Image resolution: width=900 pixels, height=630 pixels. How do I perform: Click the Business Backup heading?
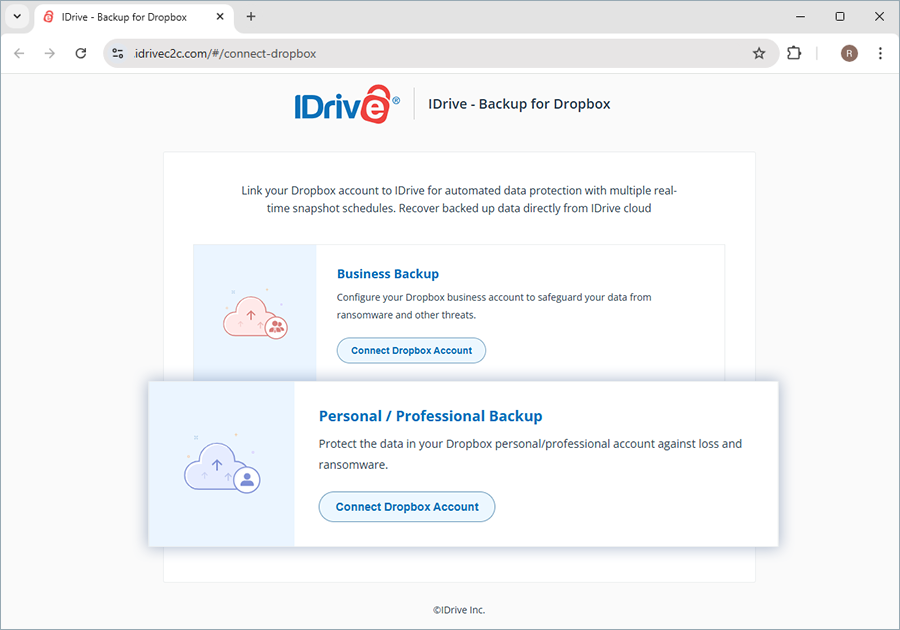tap(388, 274)
